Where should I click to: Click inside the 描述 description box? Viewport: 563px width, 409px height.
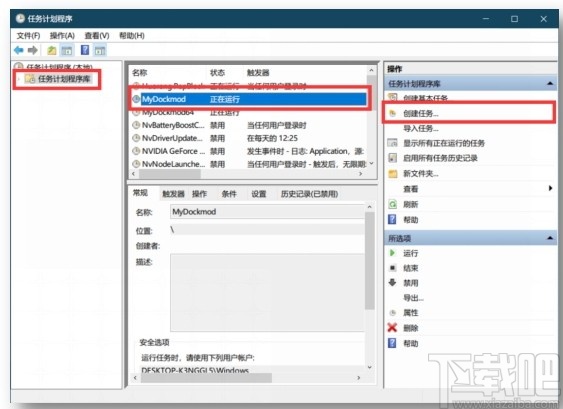[267, 292]
